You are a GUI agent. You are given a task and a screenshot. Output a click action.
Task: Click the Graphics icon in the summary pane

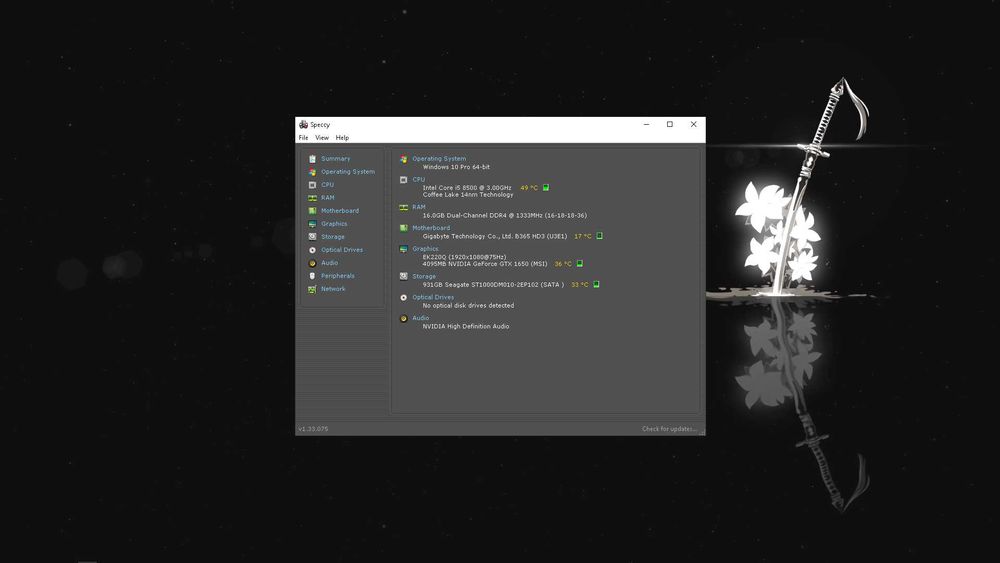point(404,249)
